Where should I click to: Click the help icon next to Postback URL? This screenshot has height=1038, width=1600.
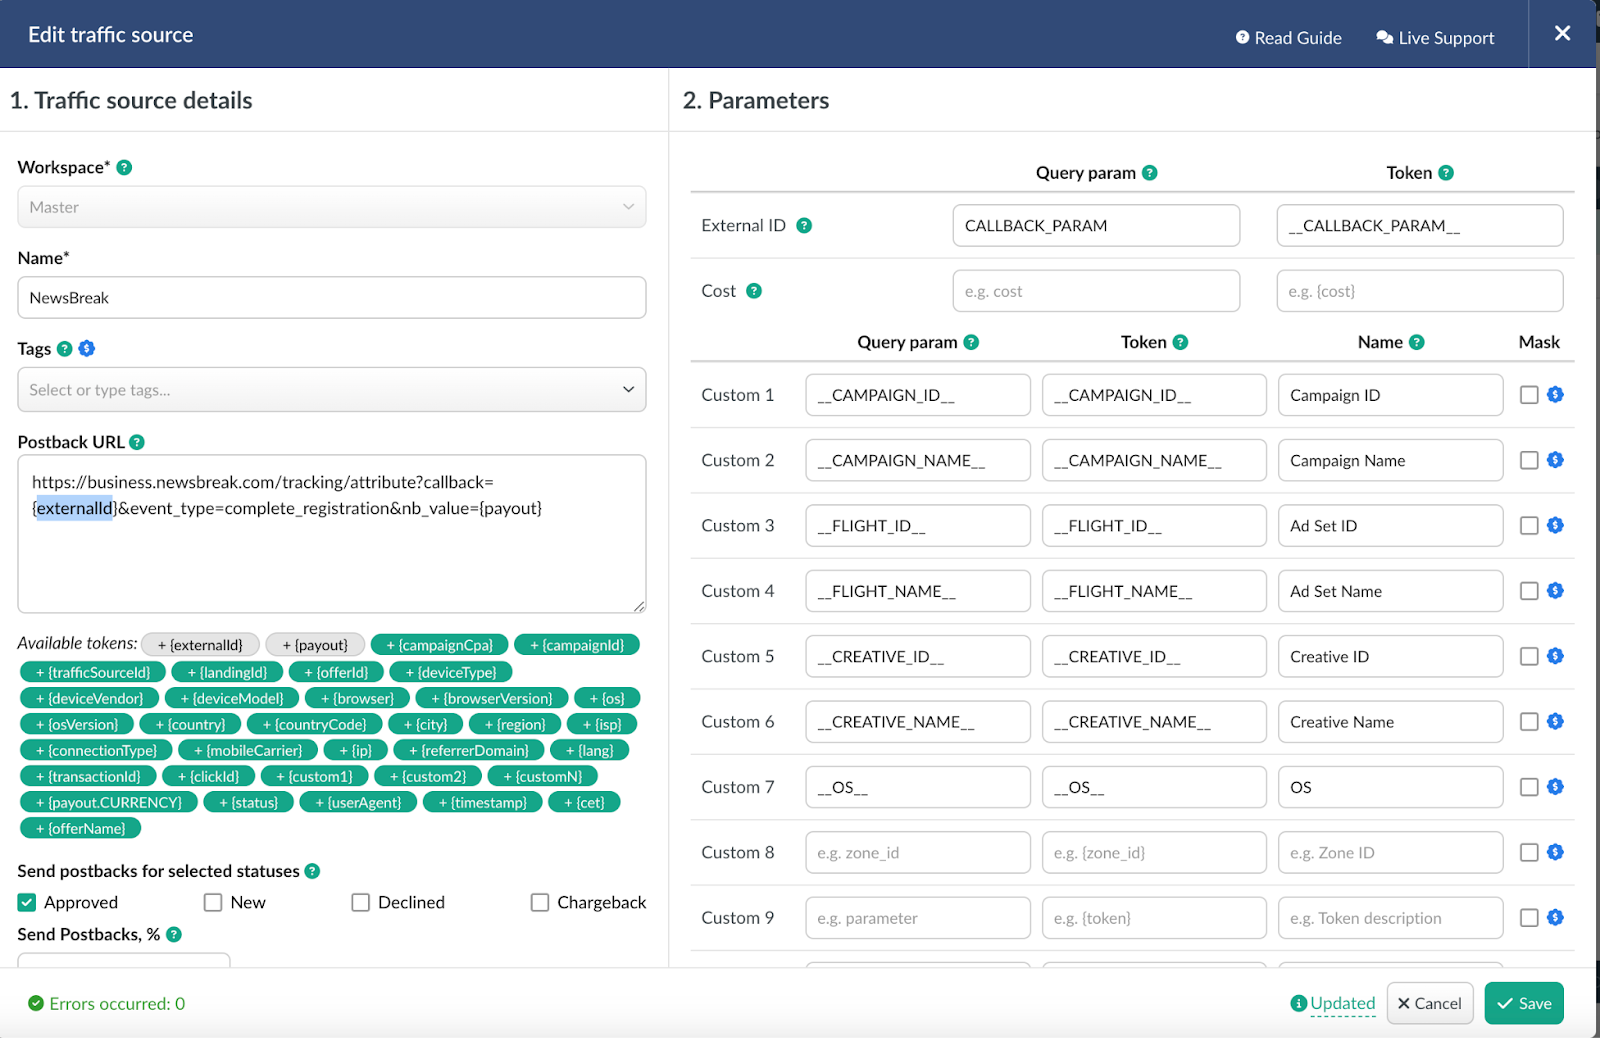tap(137, 442)
